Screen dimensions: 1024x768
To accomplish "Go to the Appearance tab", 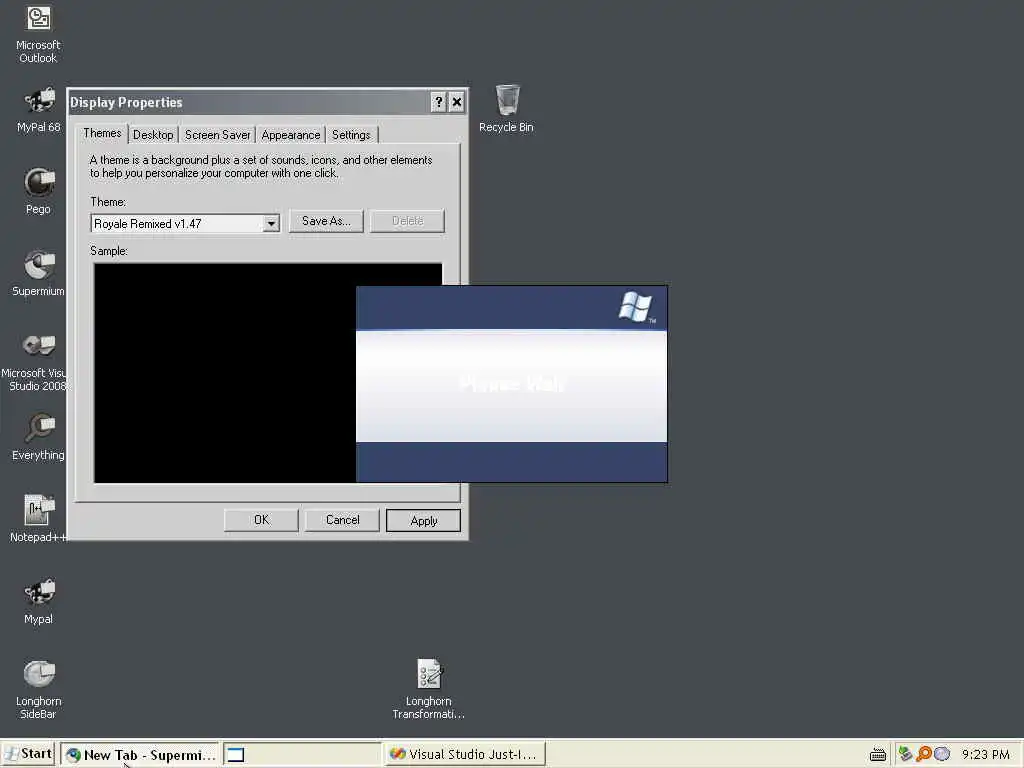I will point(291,135).
